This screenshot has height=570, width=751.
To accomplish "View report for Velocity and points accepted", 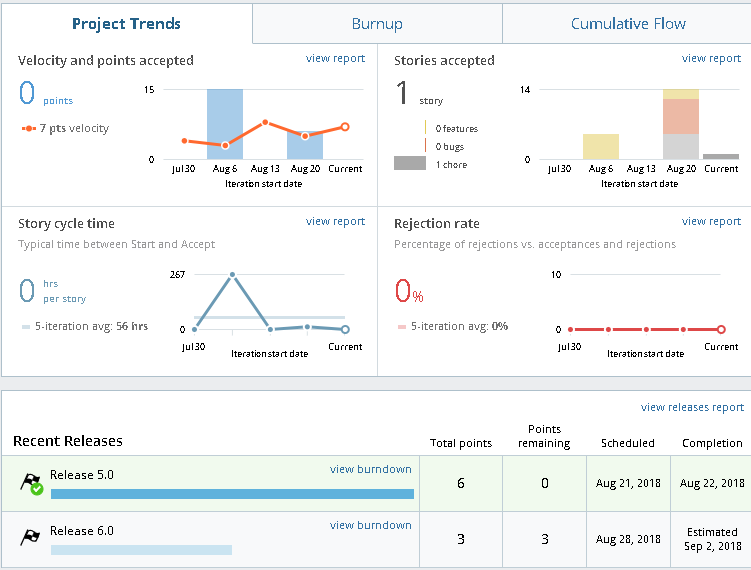I will 335,58.
